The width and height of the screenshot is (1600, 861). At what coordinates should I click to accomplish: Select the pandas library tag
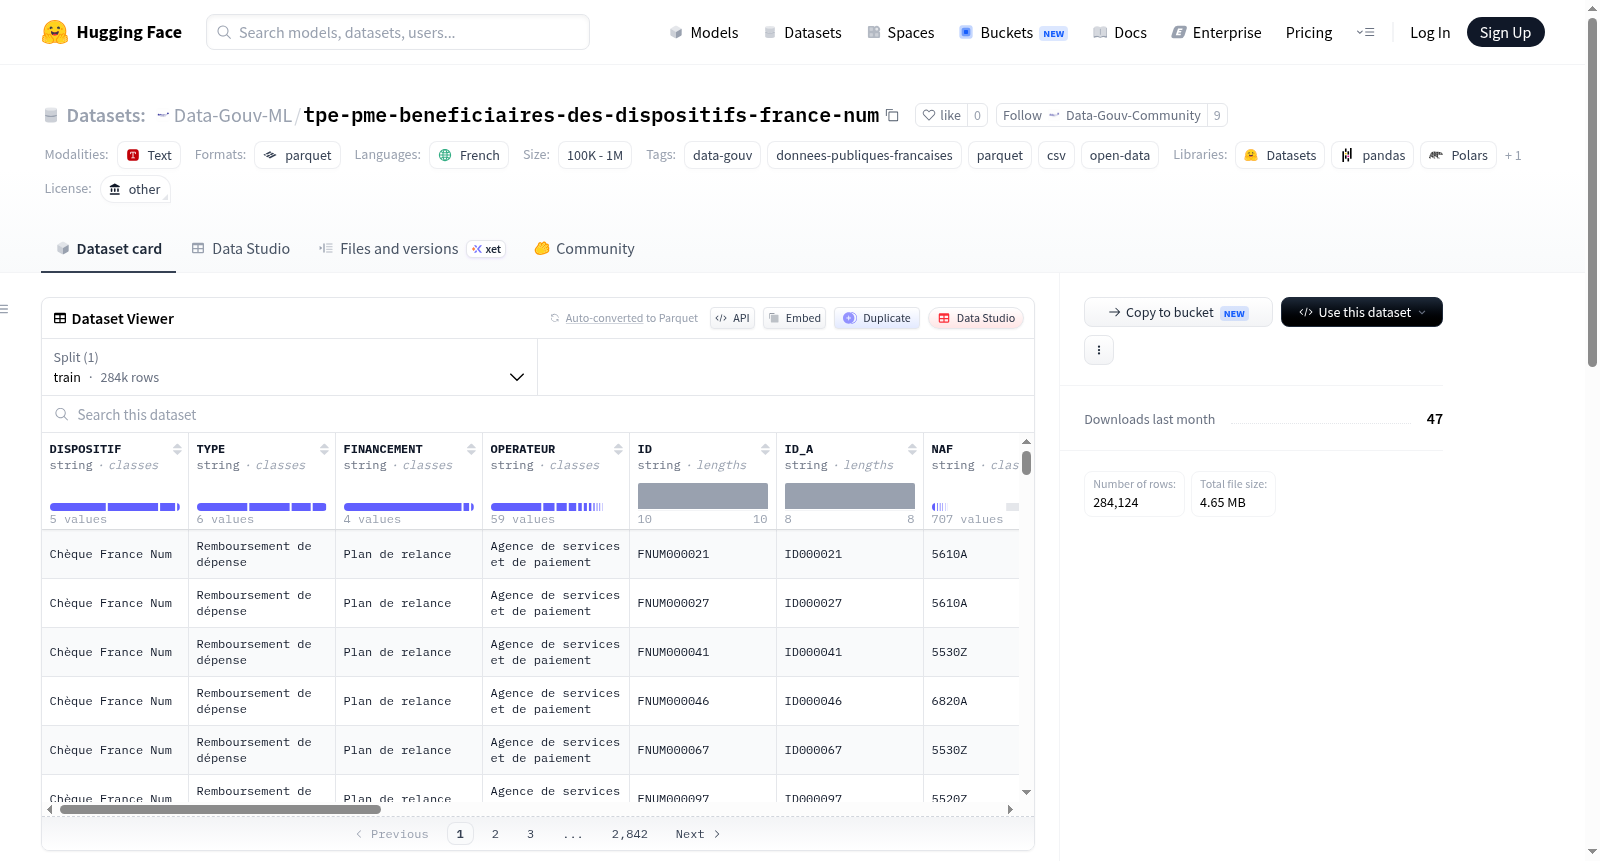click(x=1372, y=155)
